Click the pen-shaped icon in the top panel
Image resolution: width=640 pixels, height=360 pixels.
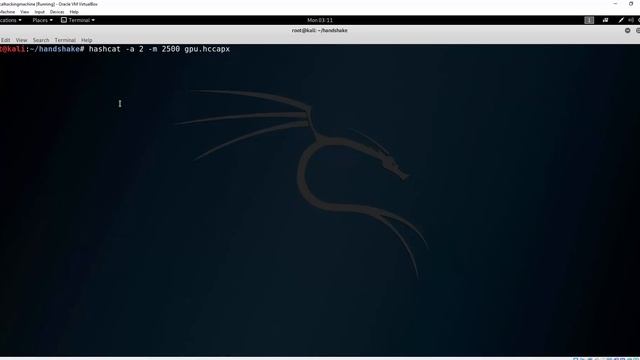pos(621,20)
